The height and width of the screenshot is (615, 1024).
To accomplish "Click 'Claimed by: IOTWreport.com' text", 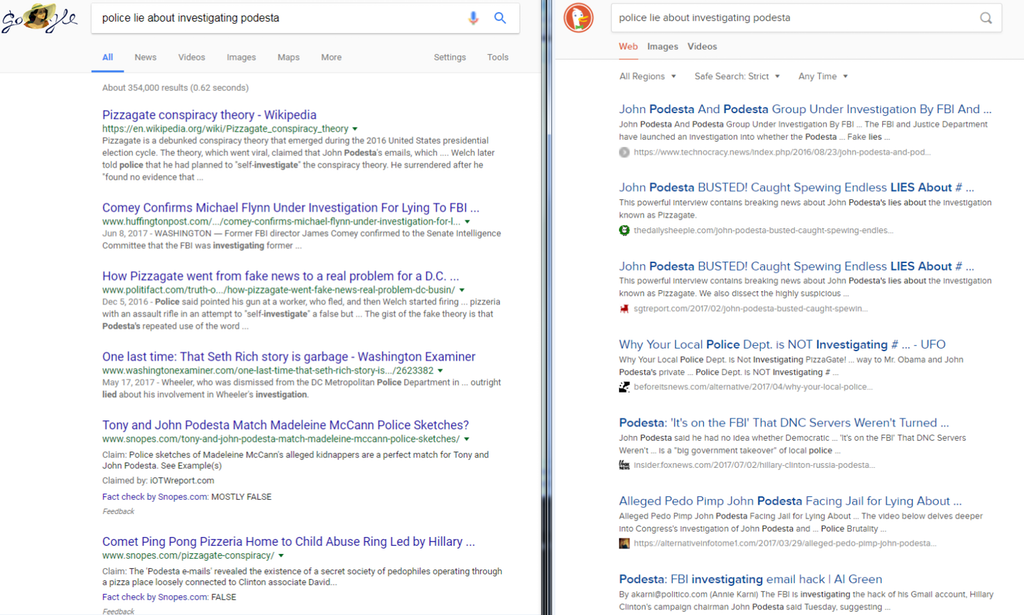I will pos(158,481).
